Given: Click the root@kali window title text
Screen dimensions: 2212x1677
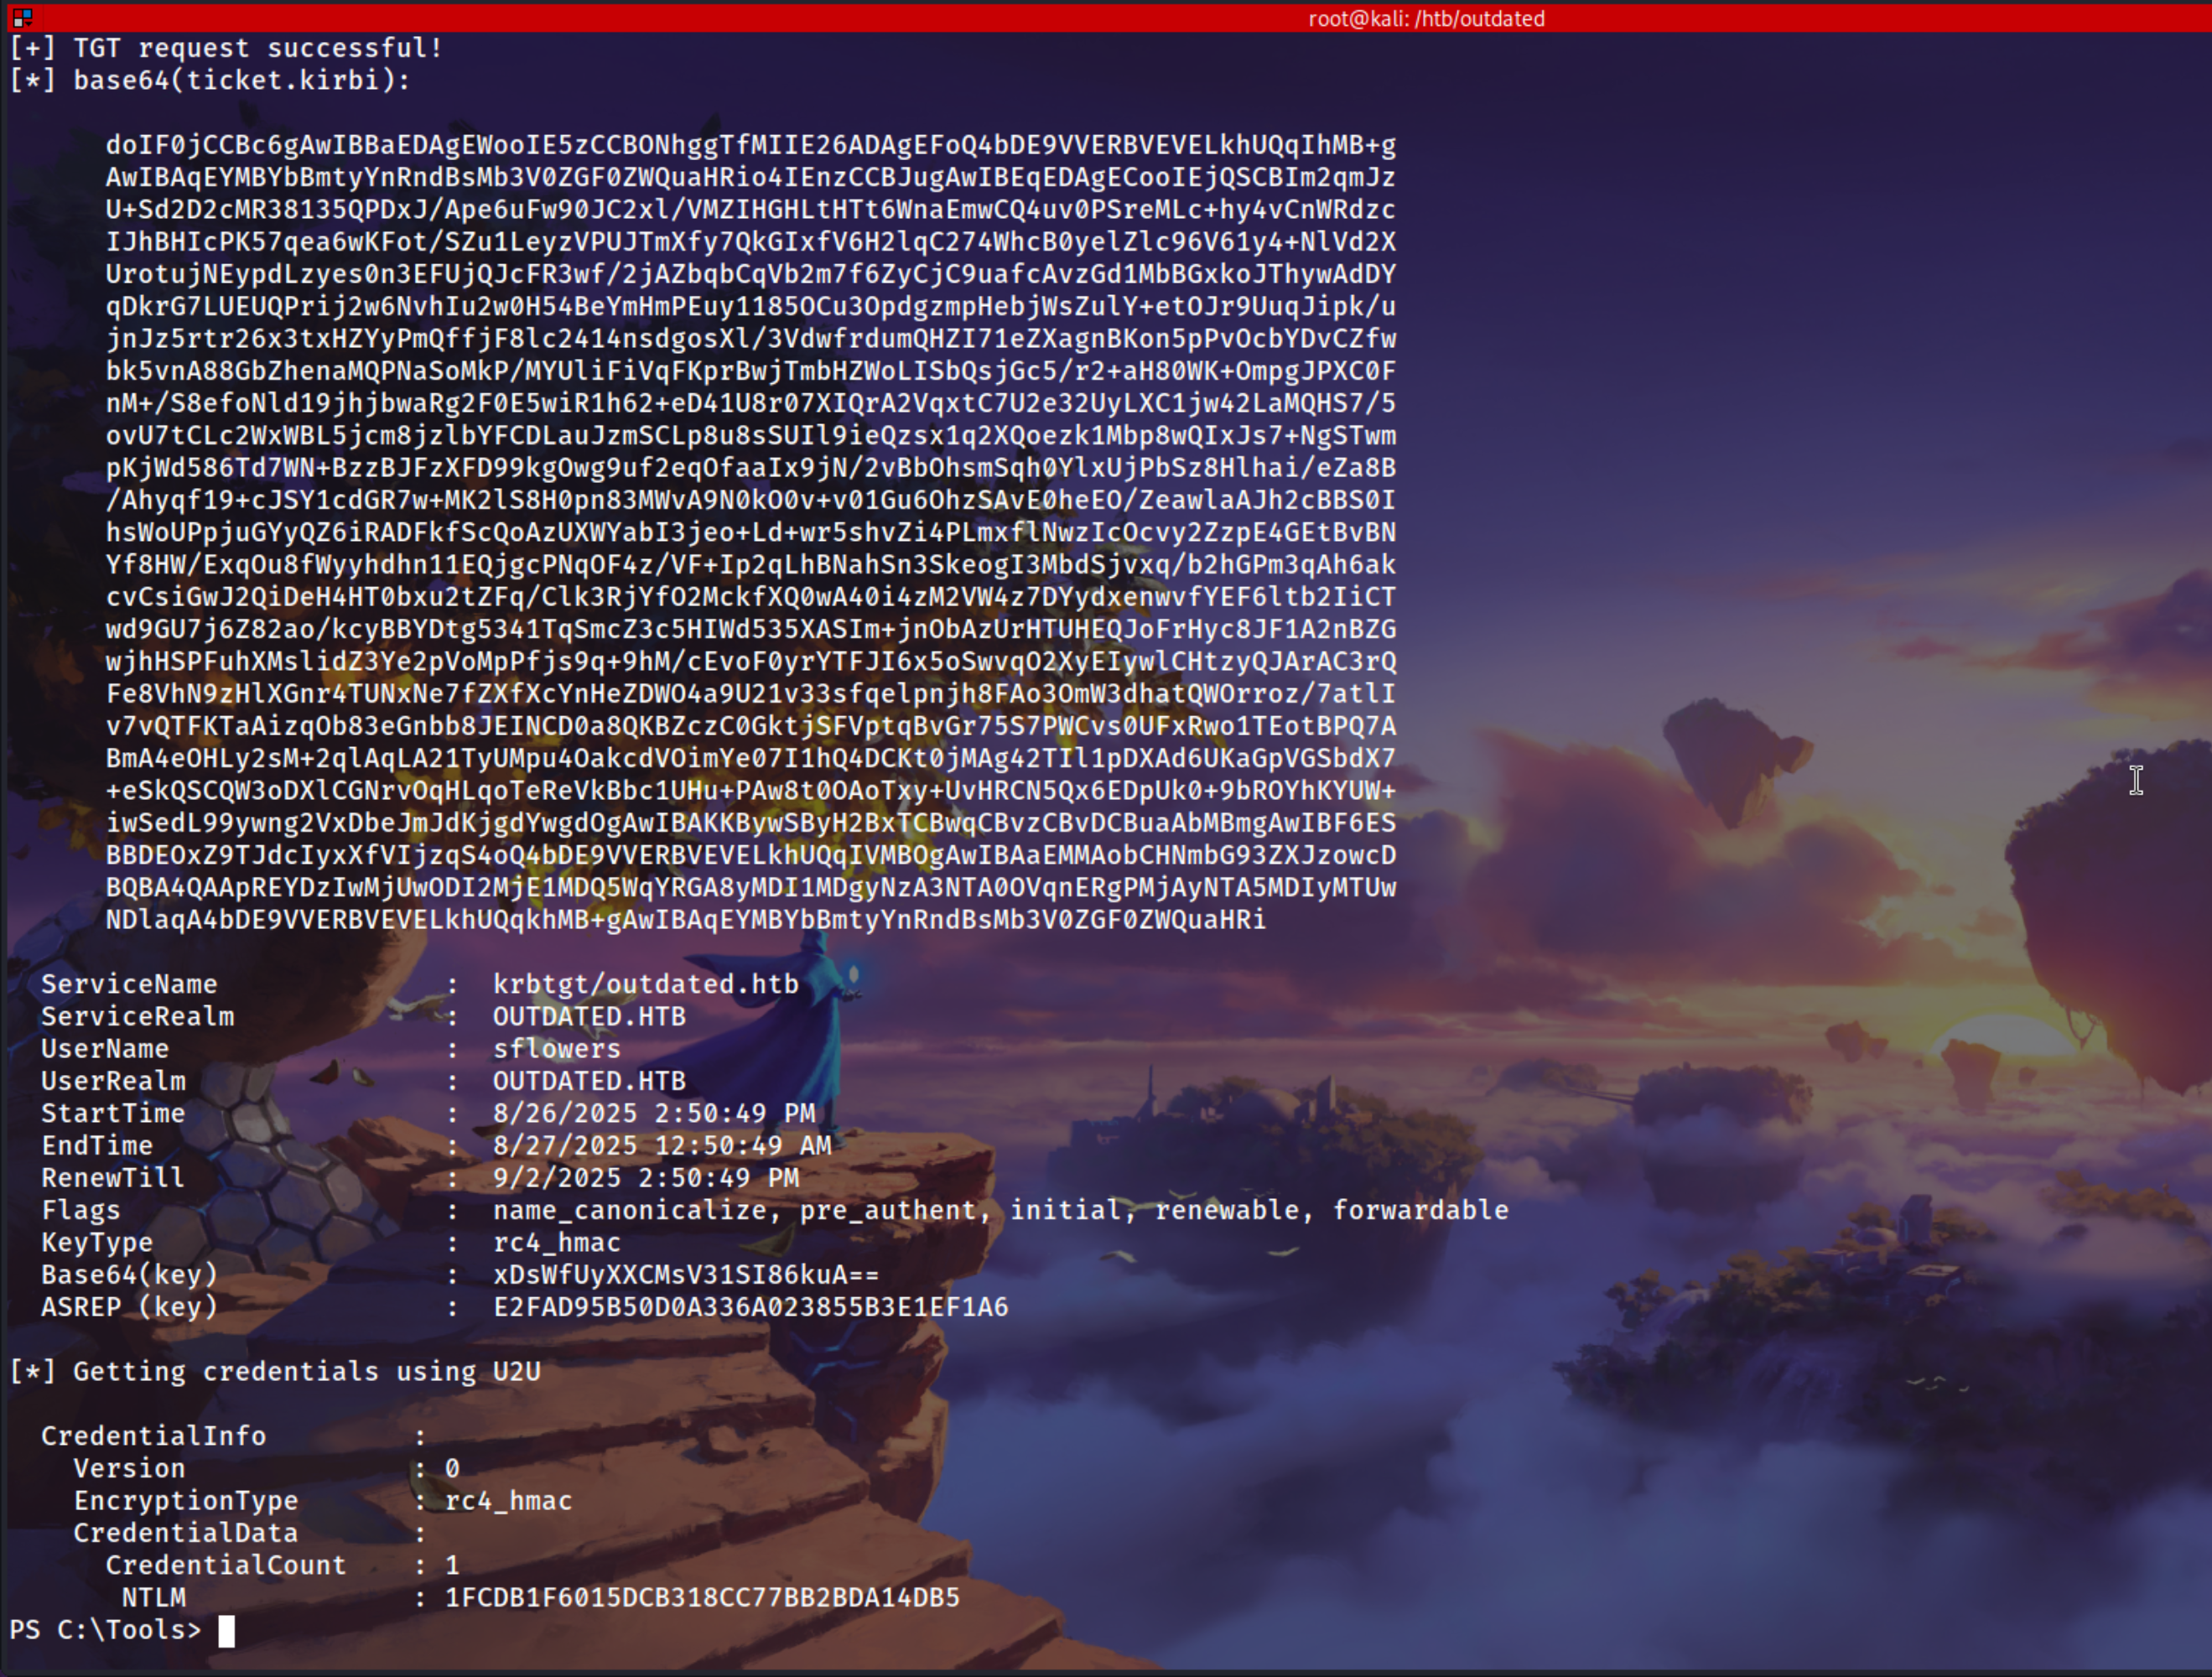Looking at the screenshot, I should pyautogui.click(x=1426, y=19).
